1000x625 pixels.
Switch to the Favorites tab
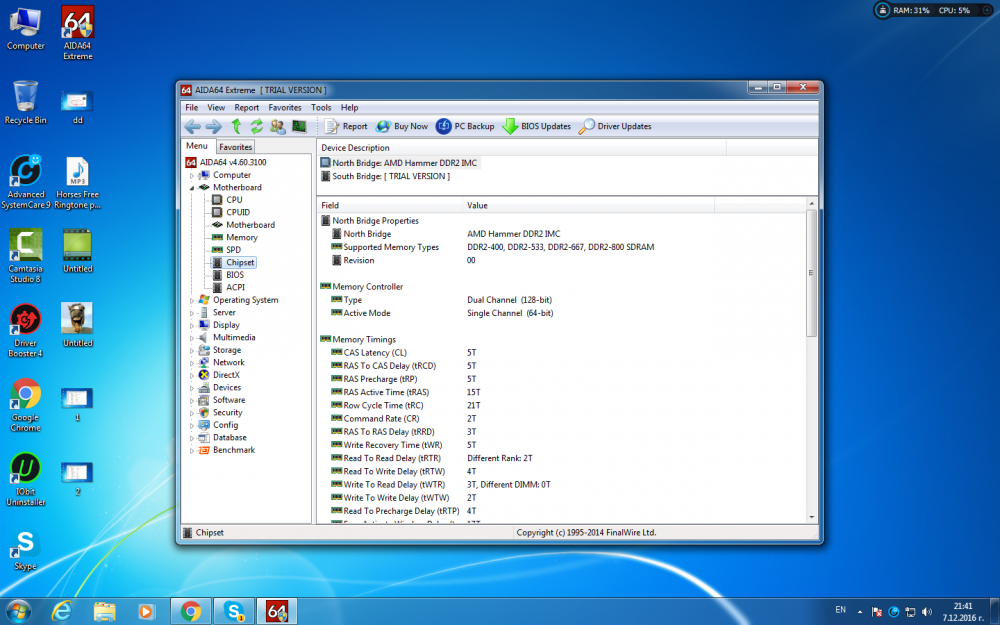pos(235,147)
